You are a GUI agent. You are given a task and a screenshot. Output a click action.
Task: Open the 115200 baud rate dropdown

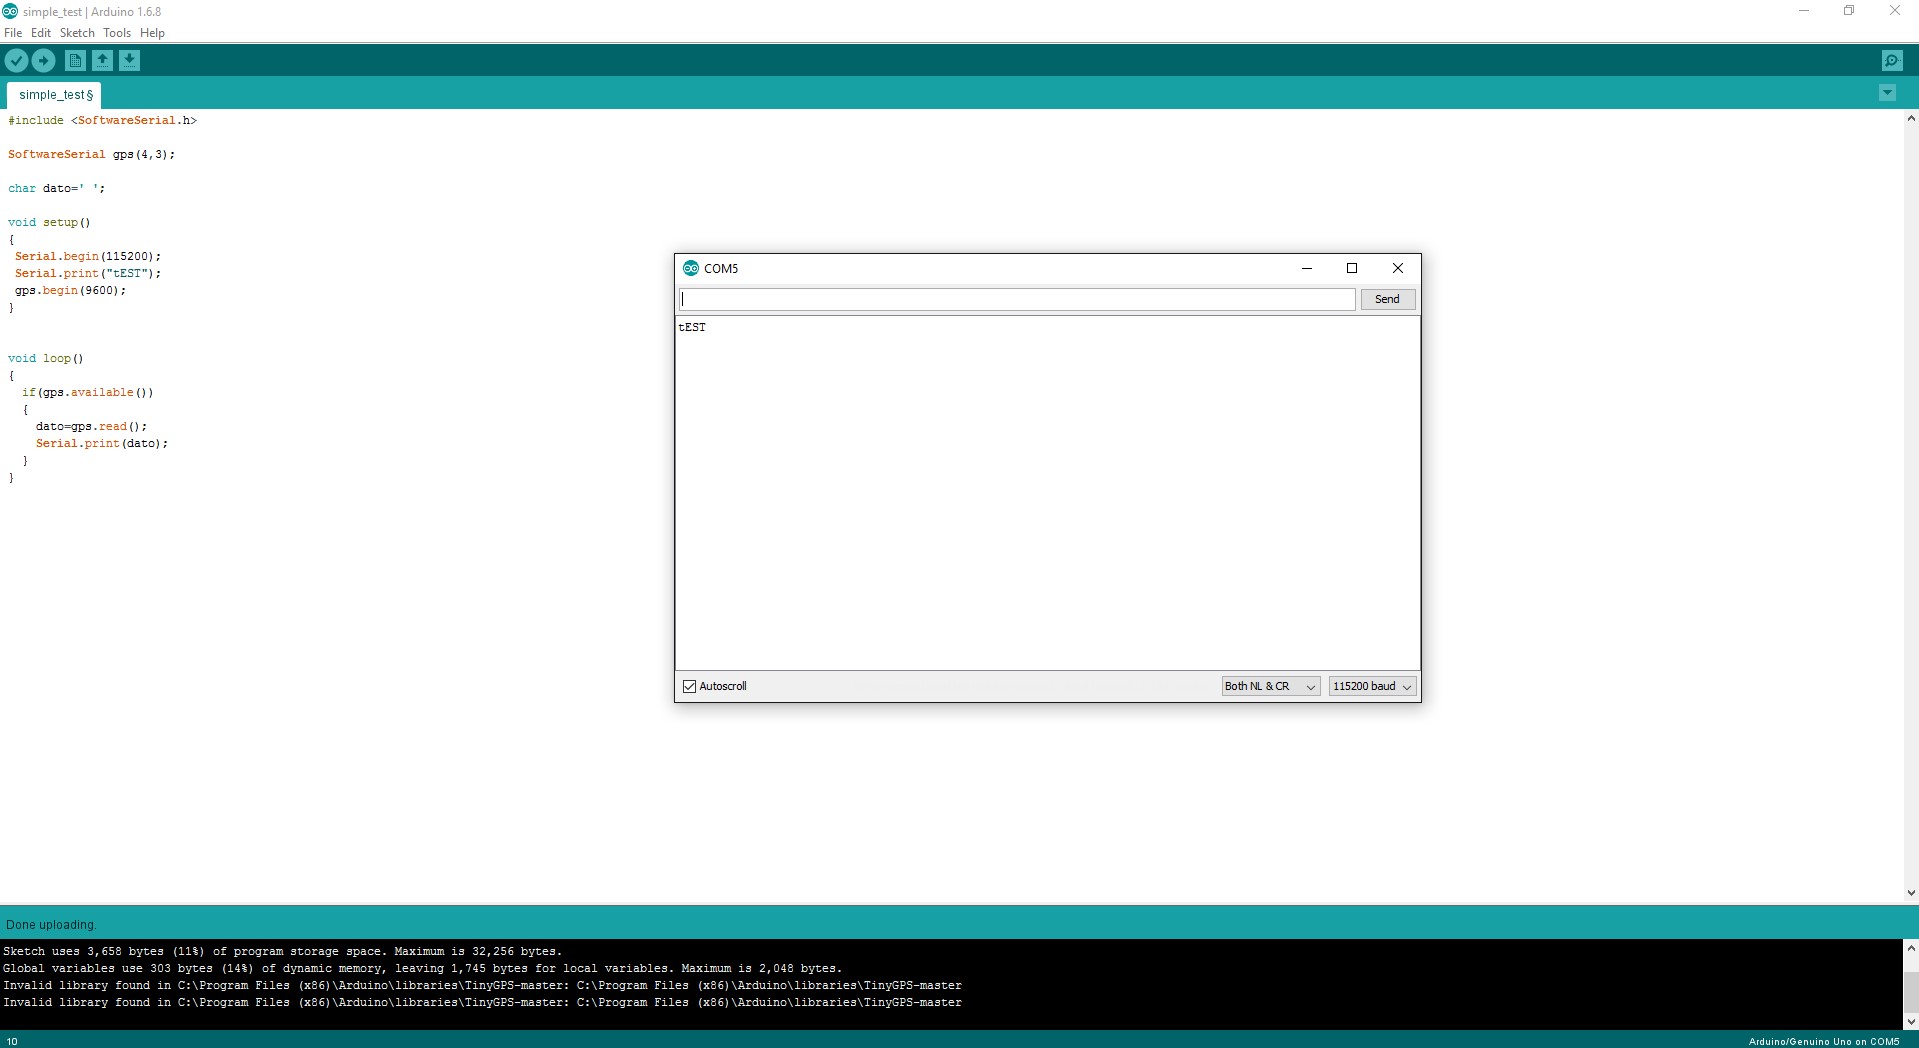pos(1372,686)
